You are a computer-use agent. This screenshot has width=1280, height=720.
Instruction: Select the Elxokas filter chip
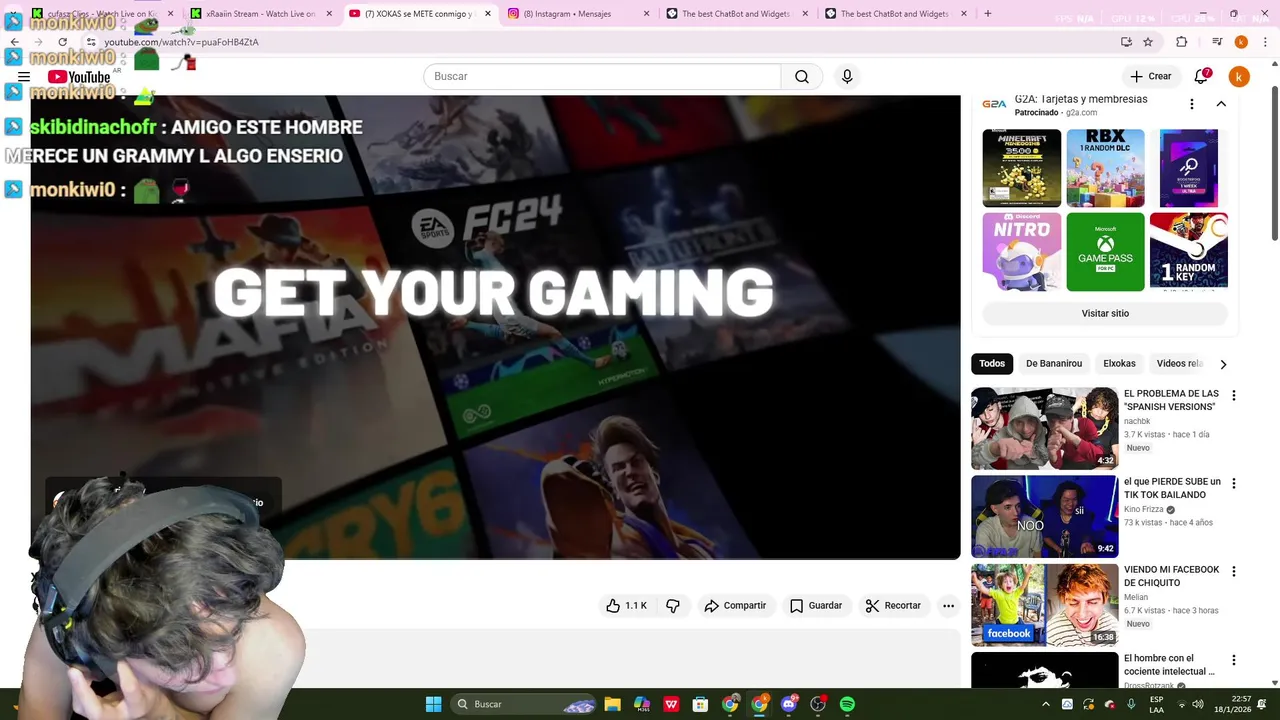pyautogui.click(x=1119, y=364)
